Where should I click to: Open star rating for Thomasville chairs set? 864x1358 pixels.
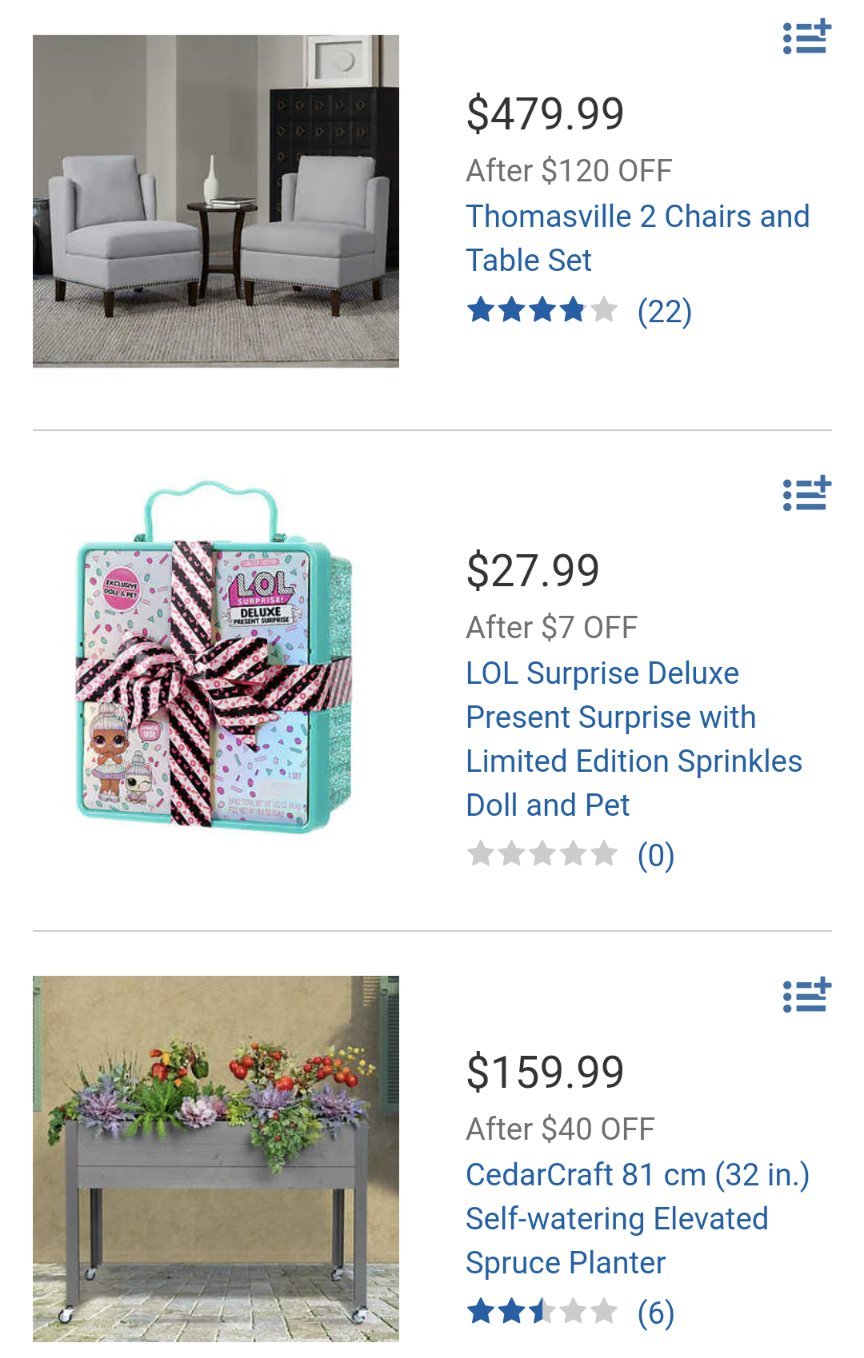tap(542, 311)
